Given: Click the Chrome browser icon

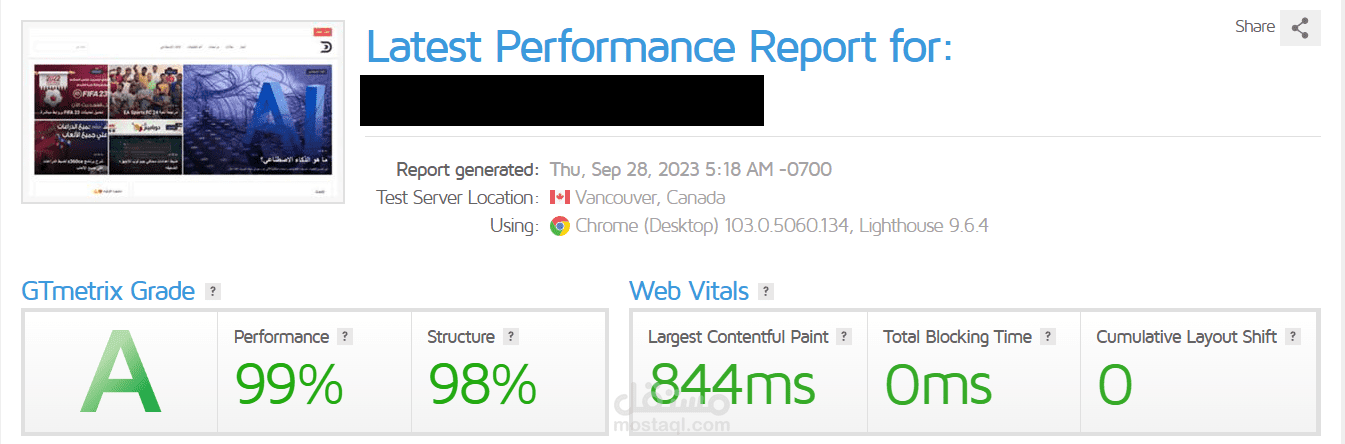Looking at the screenshot, I should pos(559,226).
